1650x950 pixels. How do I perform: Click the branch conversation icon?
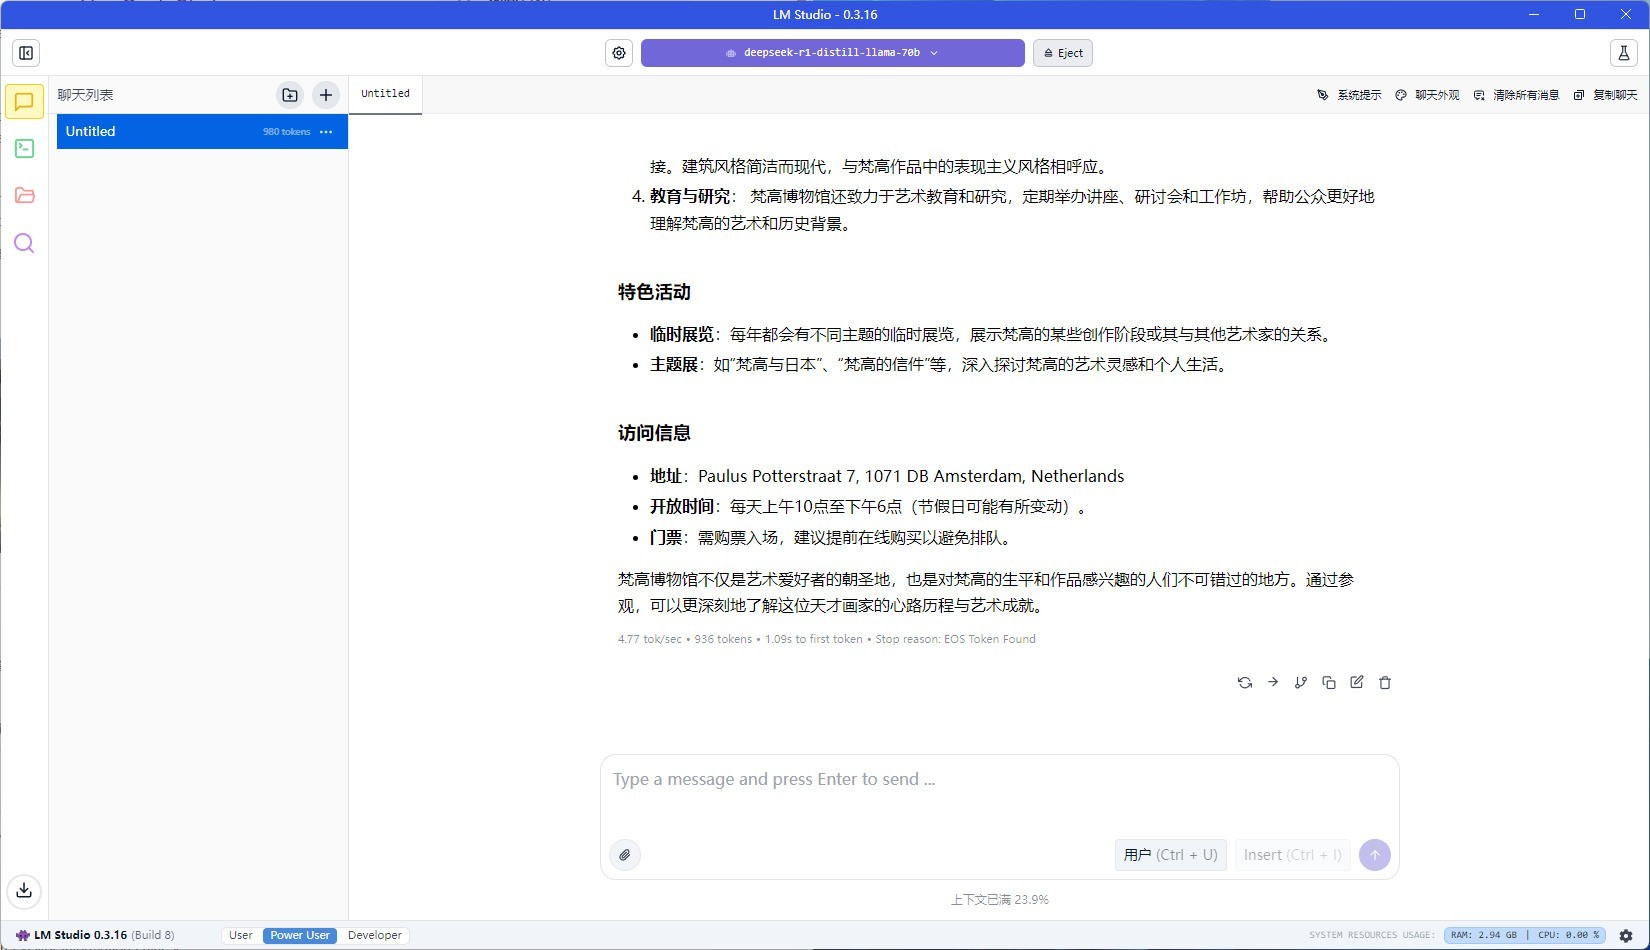click(1301, 683)
